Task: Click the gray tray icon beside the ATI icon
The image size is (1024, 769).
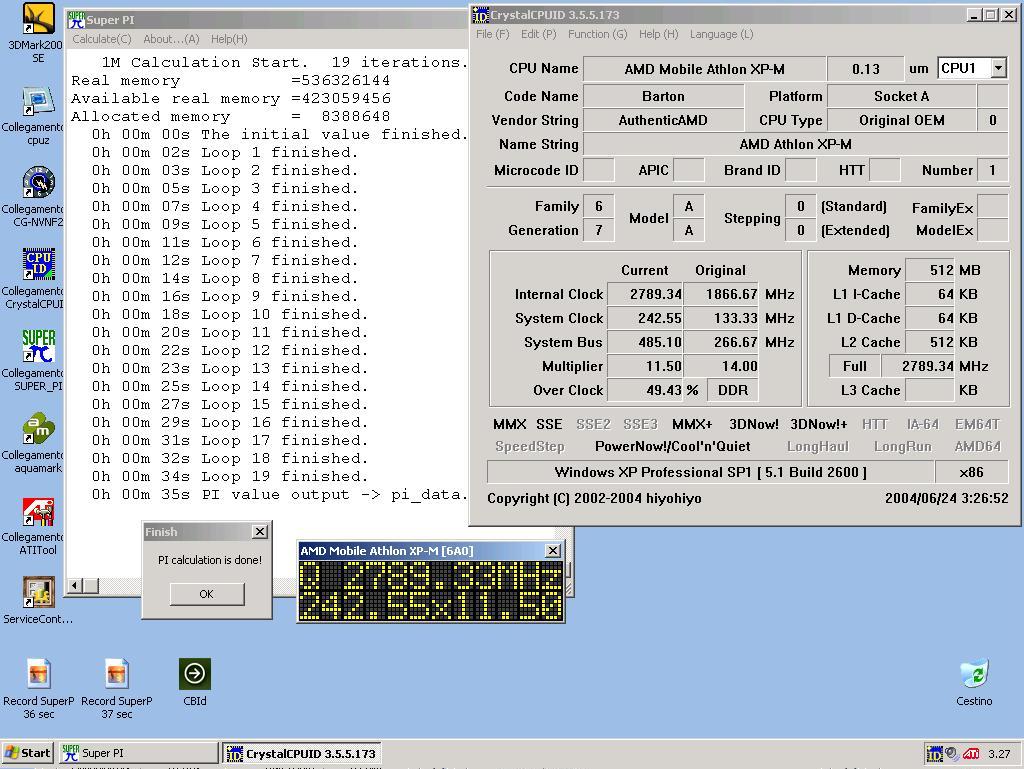Action: tap(952, 754)
